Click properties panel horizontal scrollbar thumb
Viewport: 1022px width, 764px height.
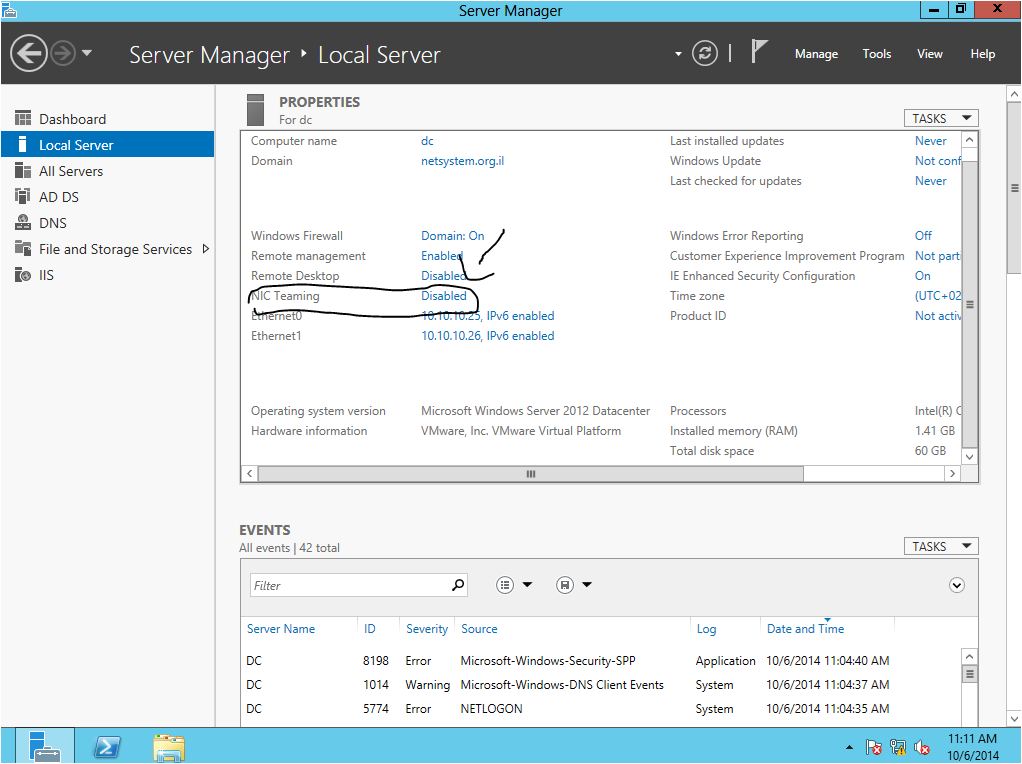(531, 474)
